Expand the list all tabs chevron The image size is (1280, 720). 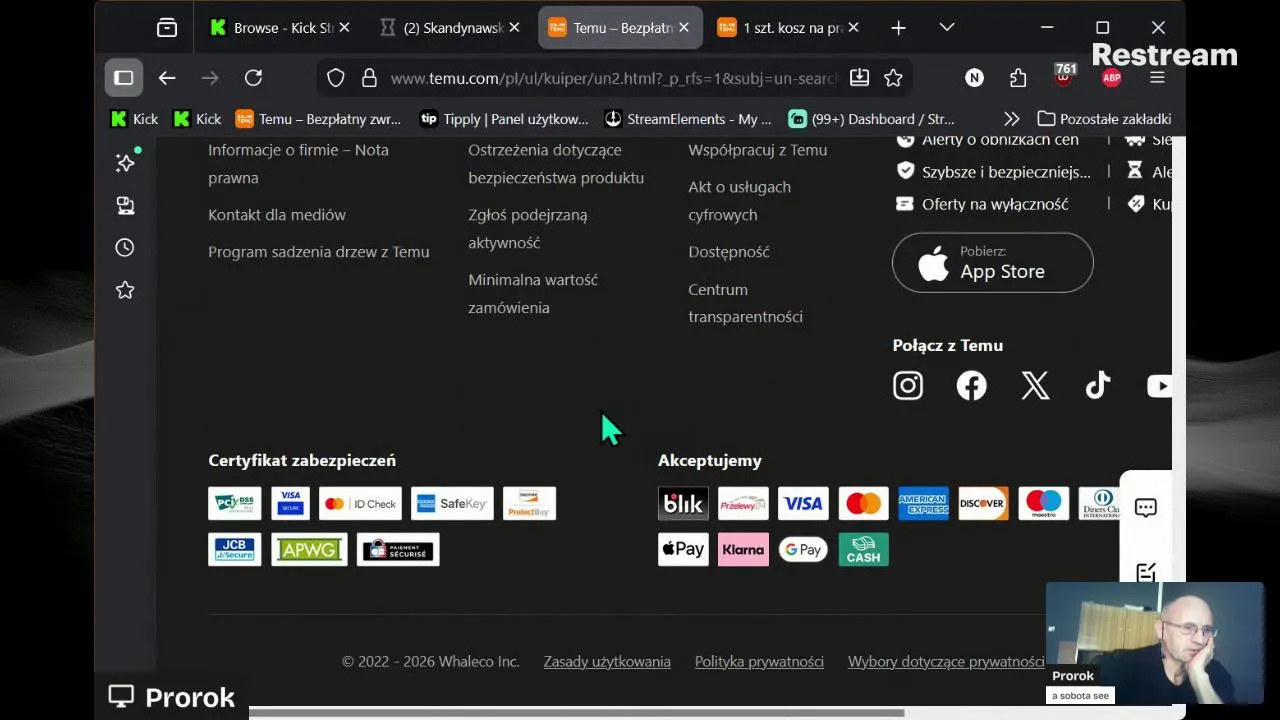[947, 28]
